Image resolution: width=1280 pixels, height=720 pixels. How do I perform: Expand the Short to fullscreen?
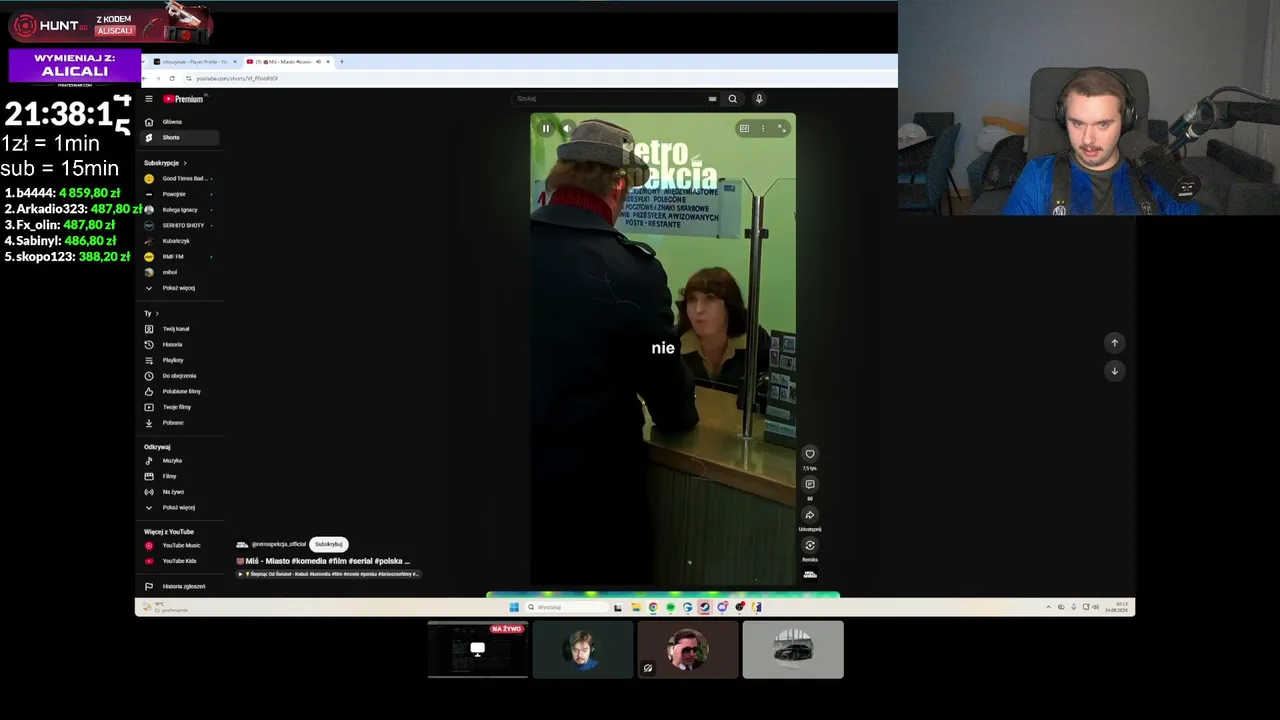782,128
